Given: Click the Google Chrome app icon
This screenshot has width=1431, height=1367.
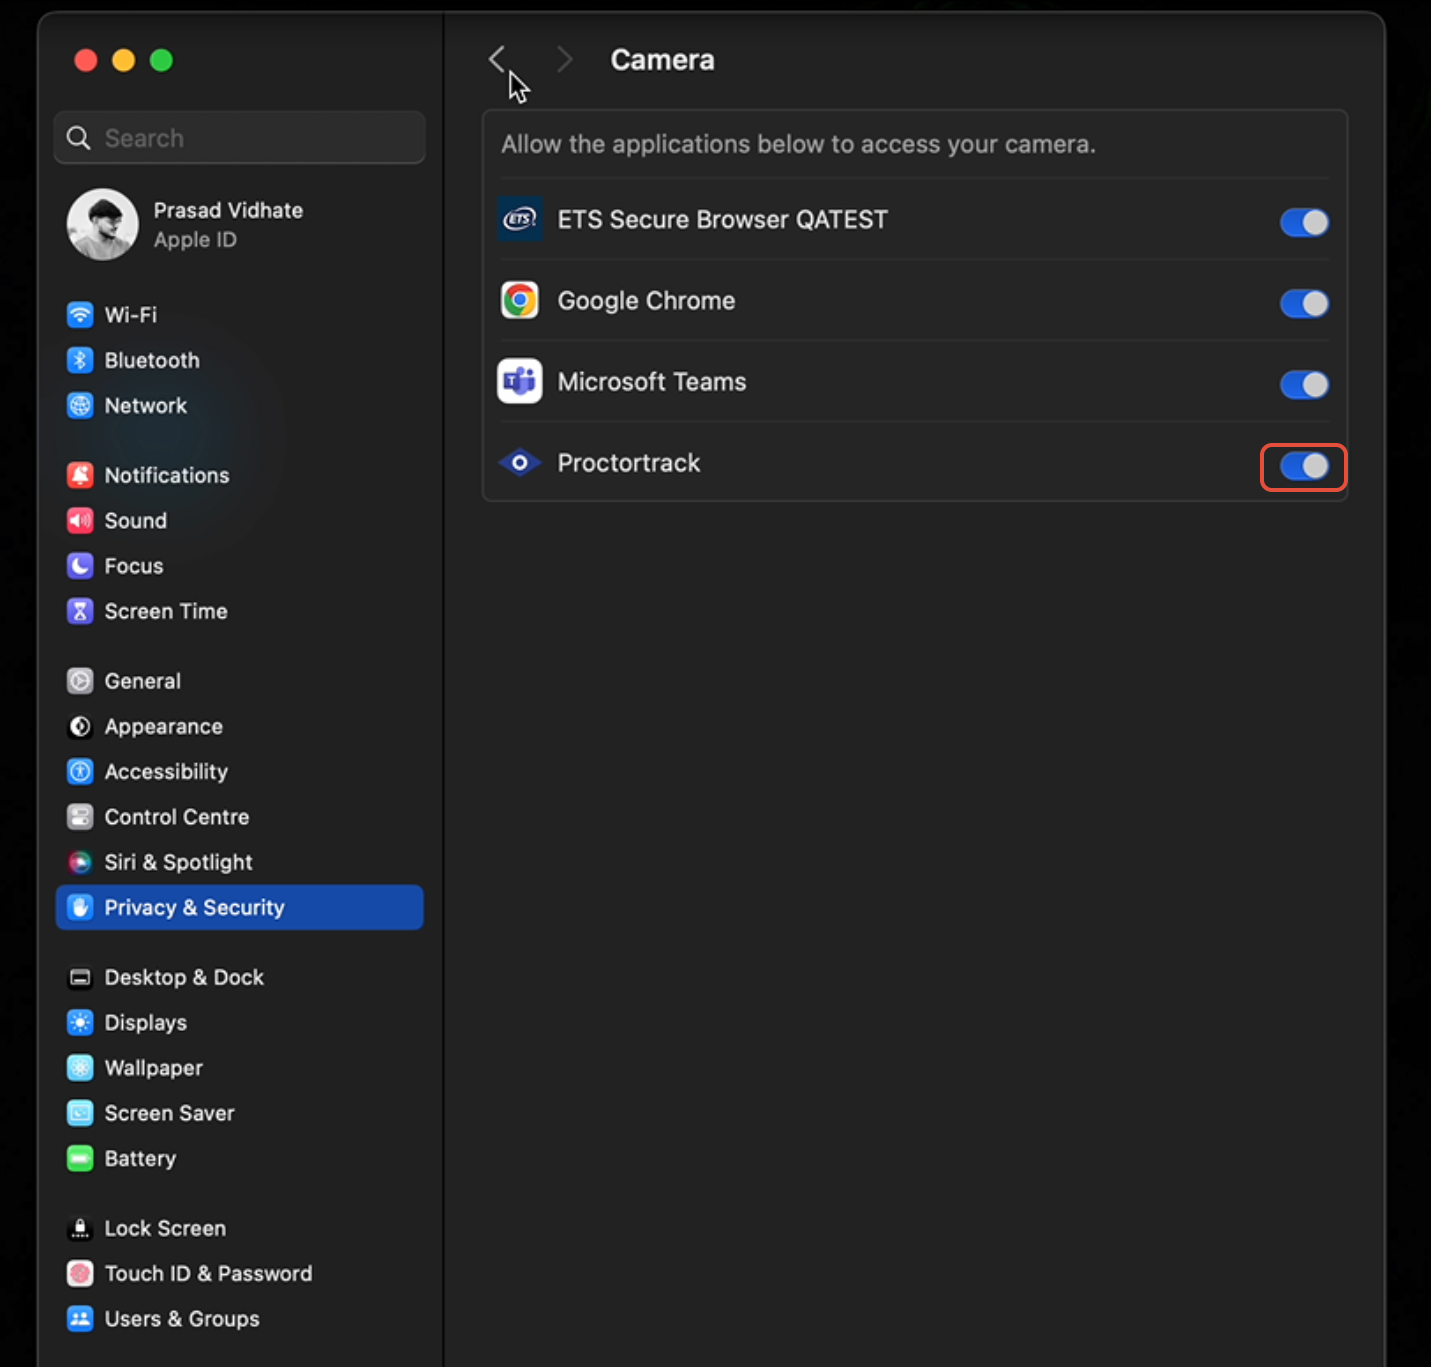Looking at the screenshot, I should point(520,300).
